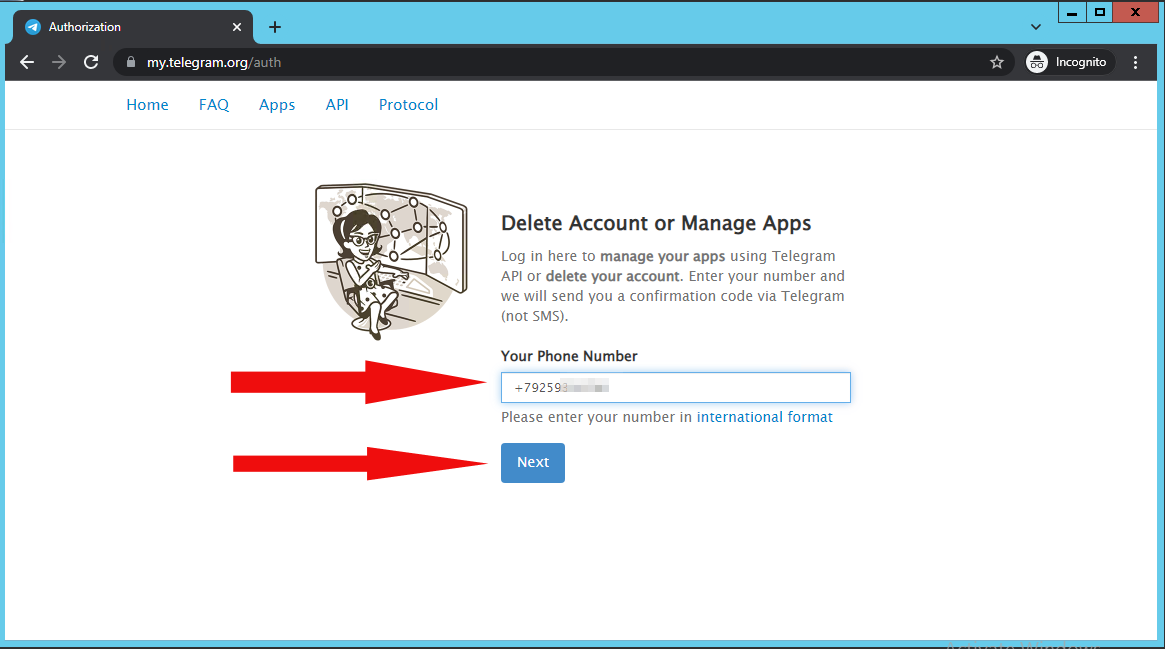View site security via the lock icon

(131, 62)
